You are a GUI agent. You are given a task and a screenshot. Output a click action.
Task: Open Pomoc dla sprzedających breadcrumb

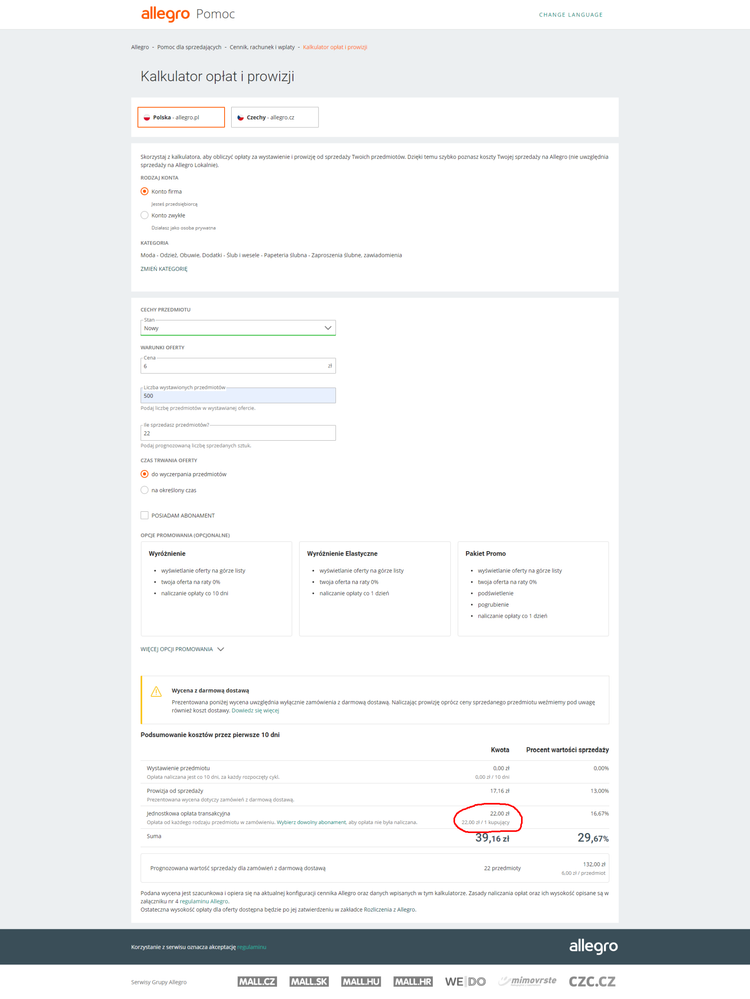click(189, 47)
